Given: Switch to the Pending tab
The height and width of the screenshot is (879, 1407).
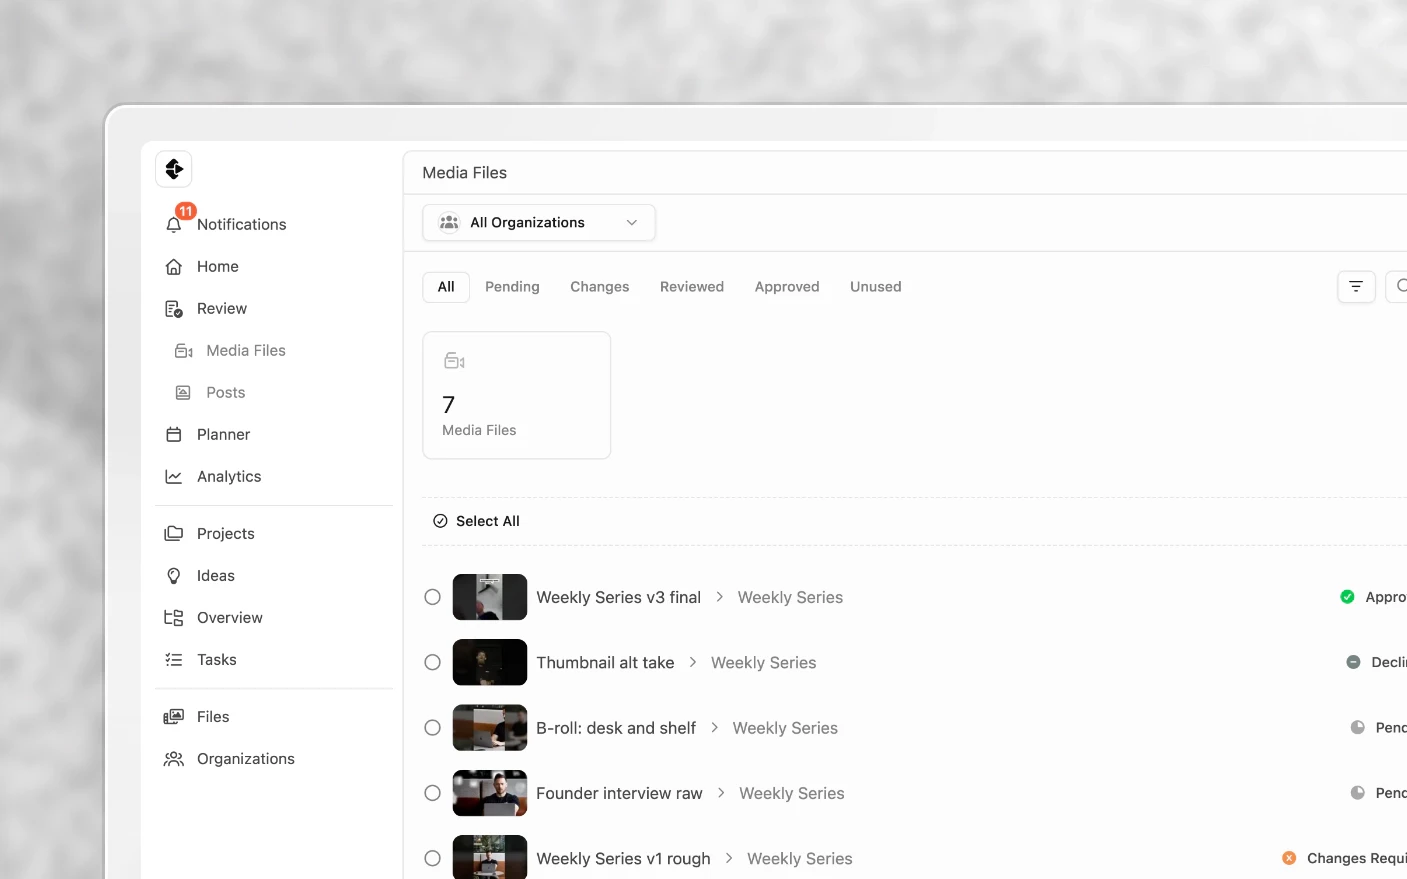Looking at the screenshot, I should [x=512, y=287].
